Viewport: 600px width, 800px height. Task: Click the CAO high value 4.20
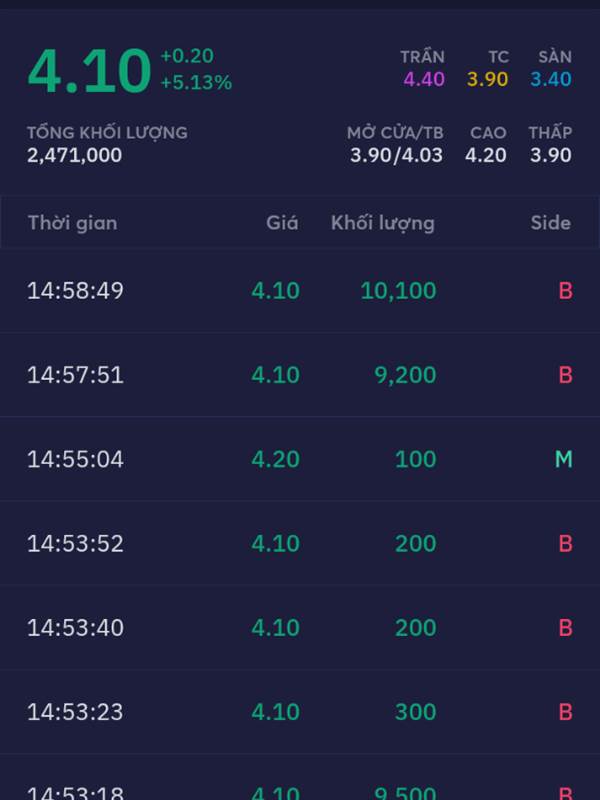tap(486, 155)
